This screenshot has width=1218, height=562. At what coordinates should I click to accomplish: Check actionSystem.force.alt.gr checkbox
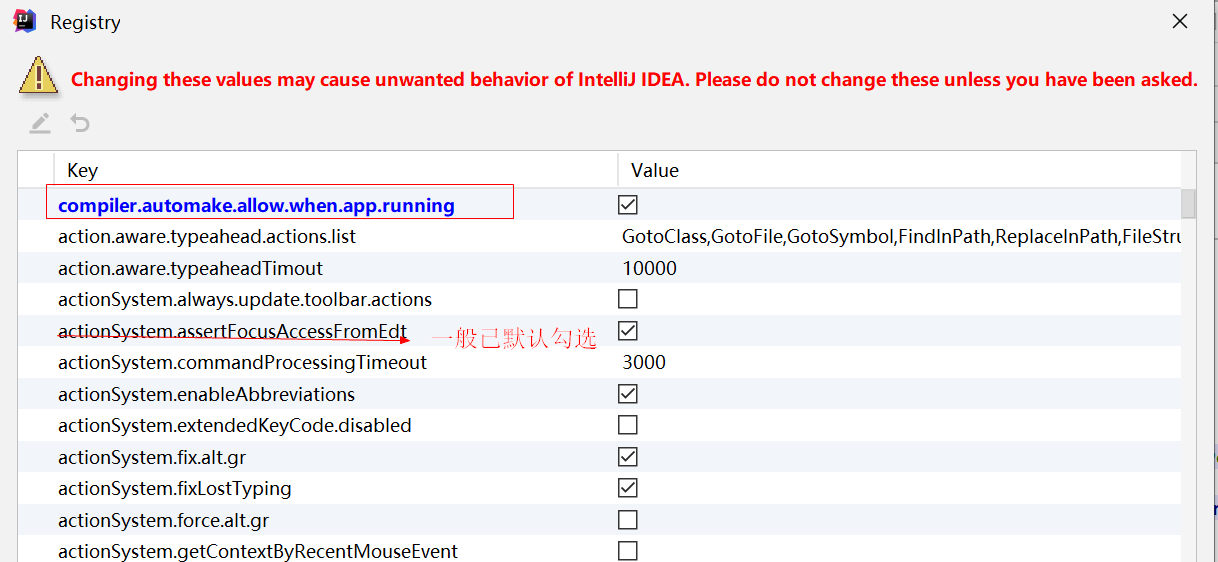tap(628, 520)
